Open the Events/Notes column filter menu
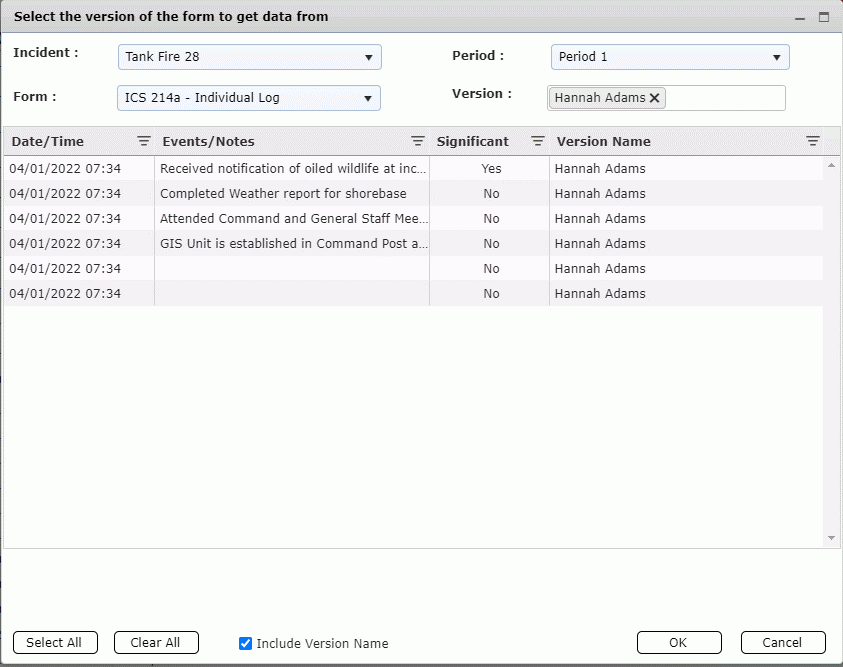Screen dimensions: 843x667 pyautogui.click(x=418, y=142)
